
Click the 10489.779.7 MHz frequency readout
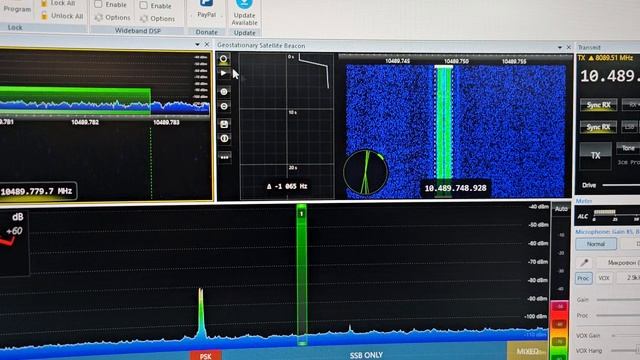pyautogui.click(x=37, y=191)
